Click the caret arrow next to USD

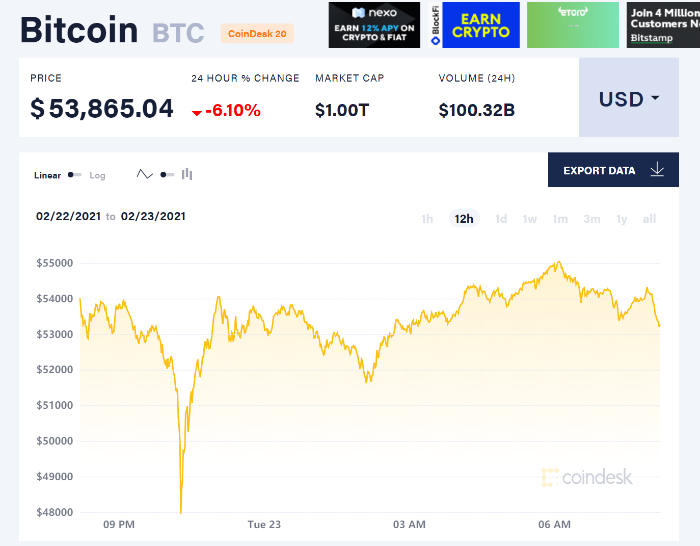click(655, 97)
